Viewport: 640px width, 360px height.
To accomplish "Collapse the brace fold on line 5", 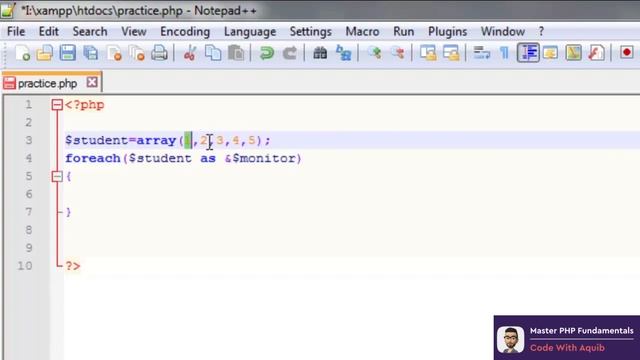I will click(57, 176).
